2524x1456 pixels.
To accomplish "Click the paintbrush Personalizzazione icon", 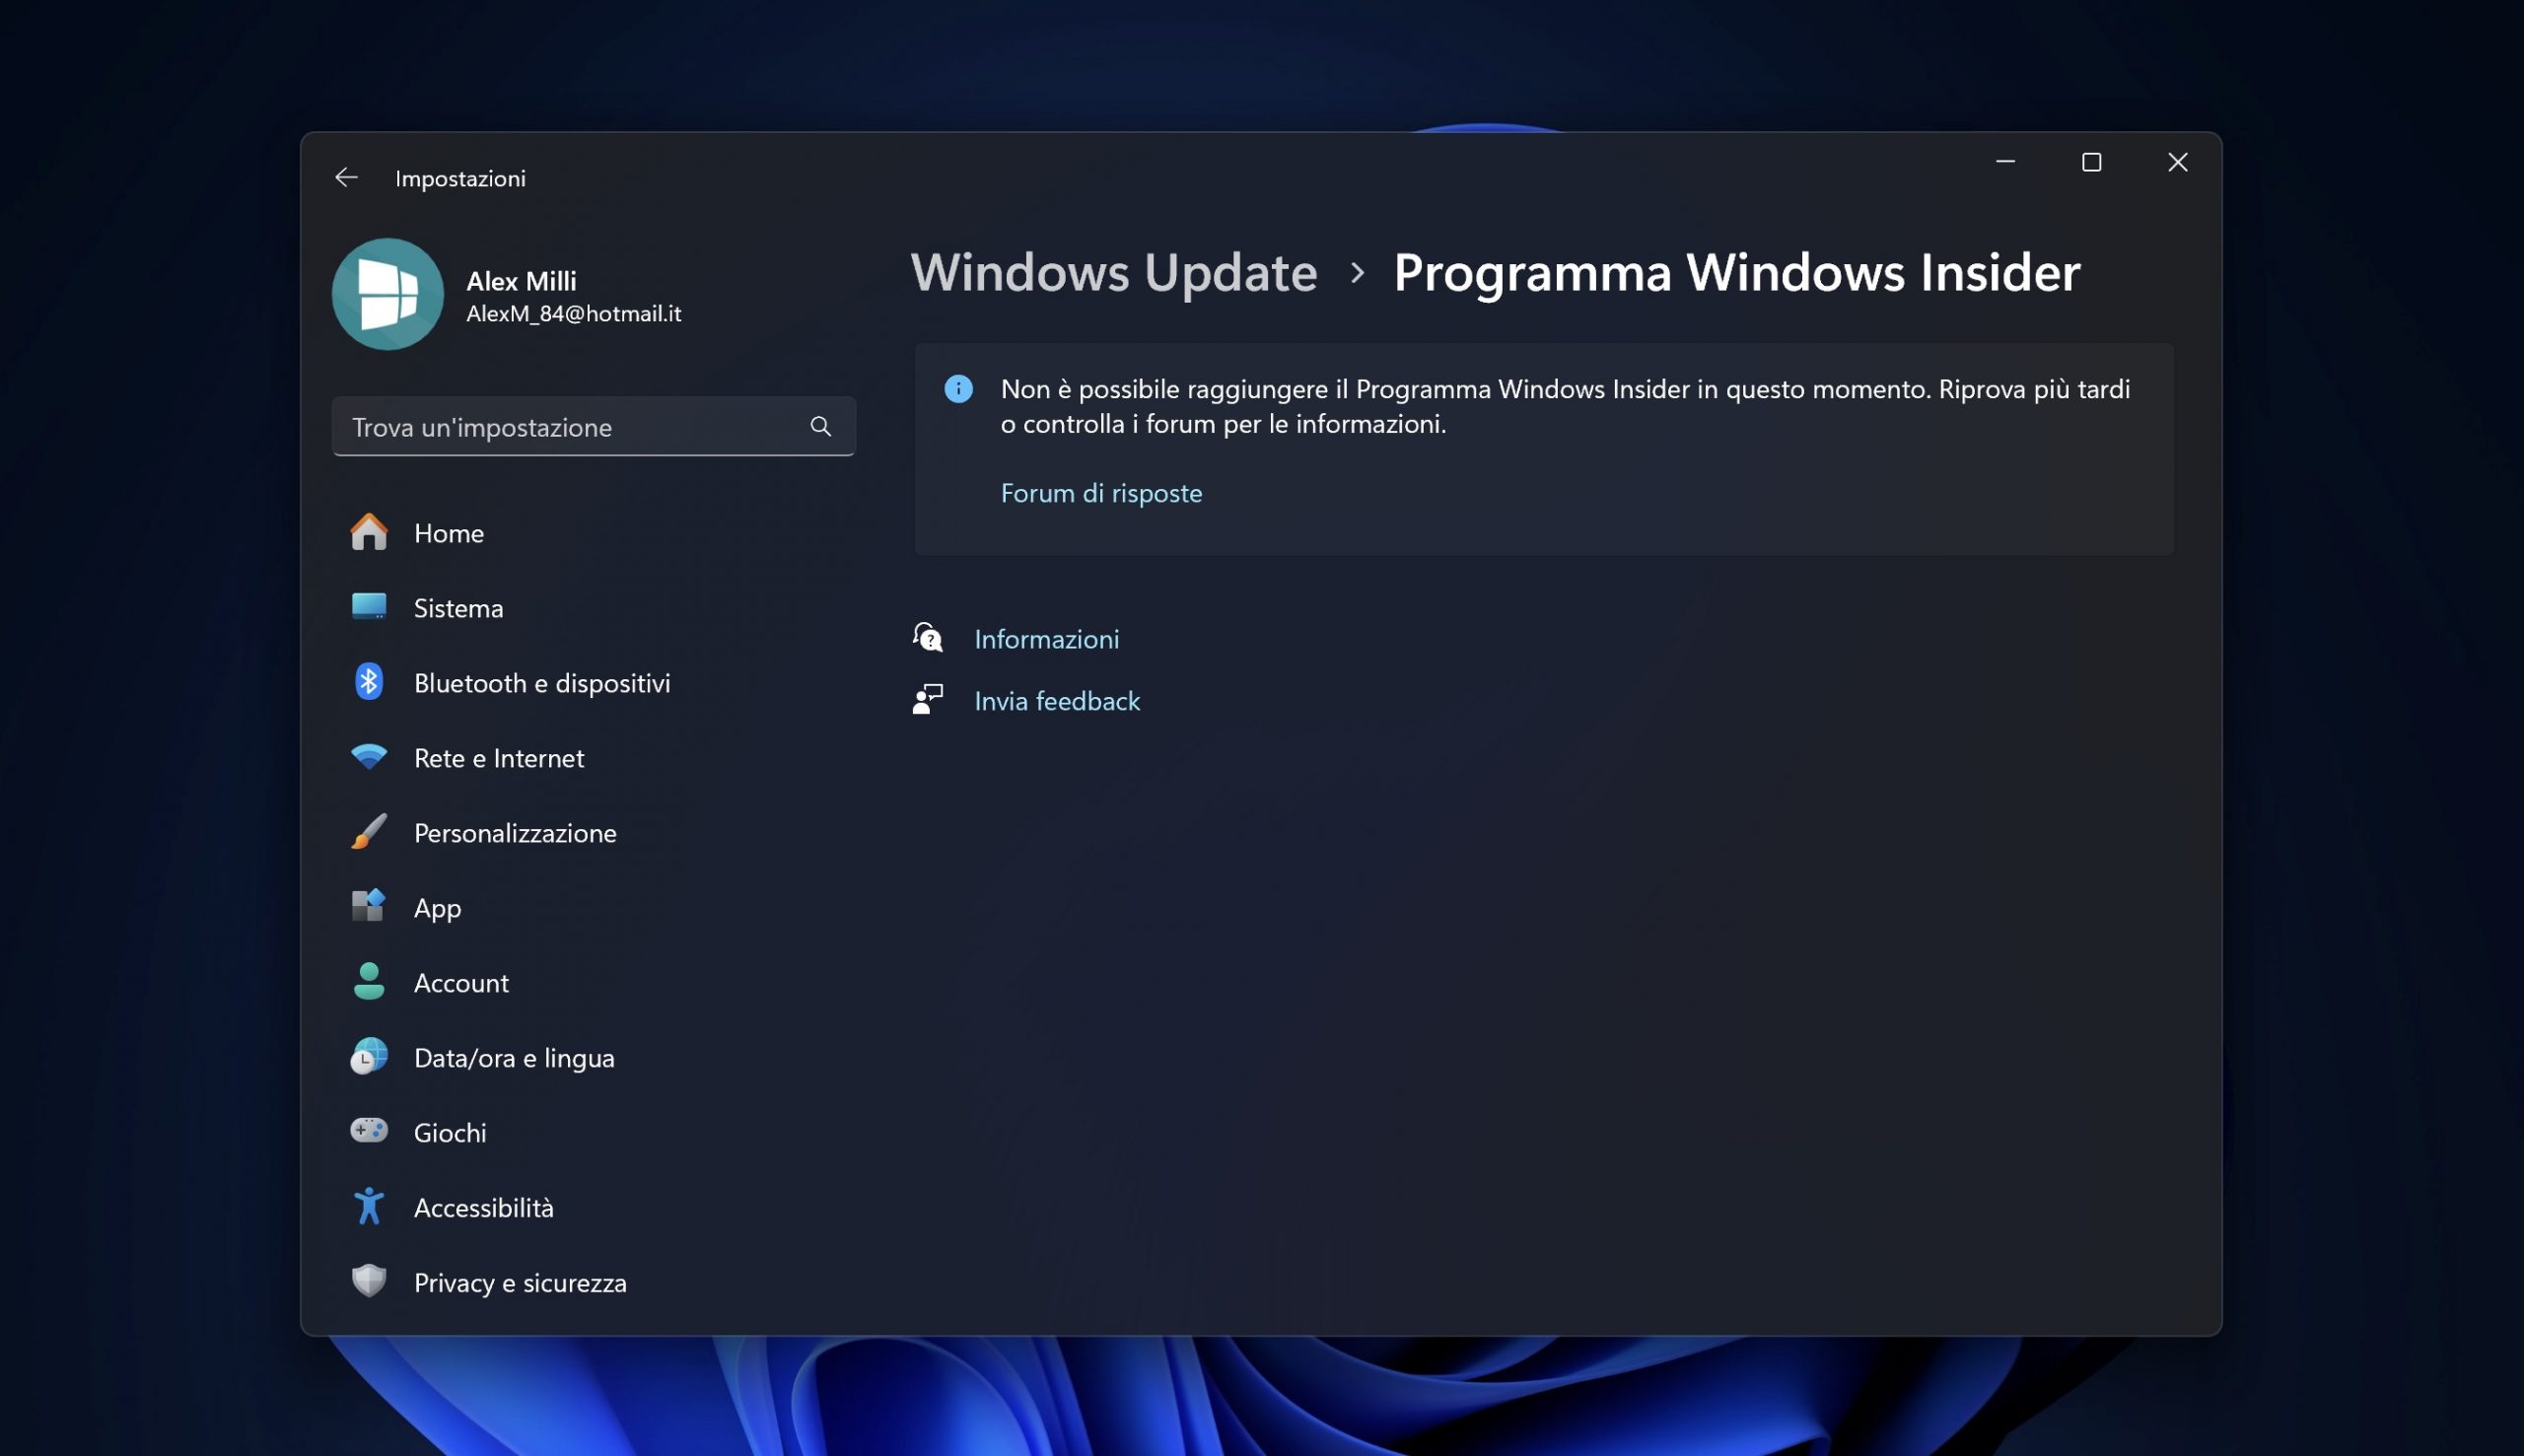I will click(369, 832).
